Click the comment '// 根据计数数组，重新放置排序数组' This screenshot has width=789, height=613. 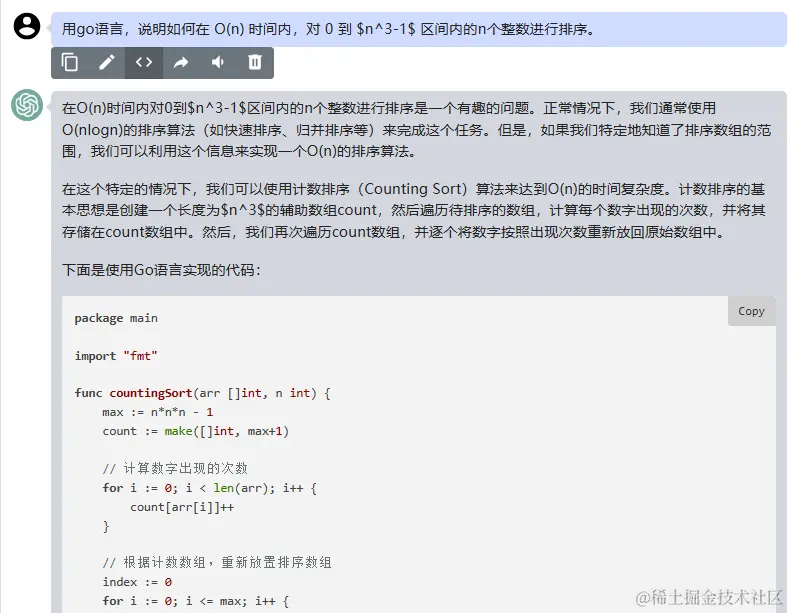tap(217, 562)
